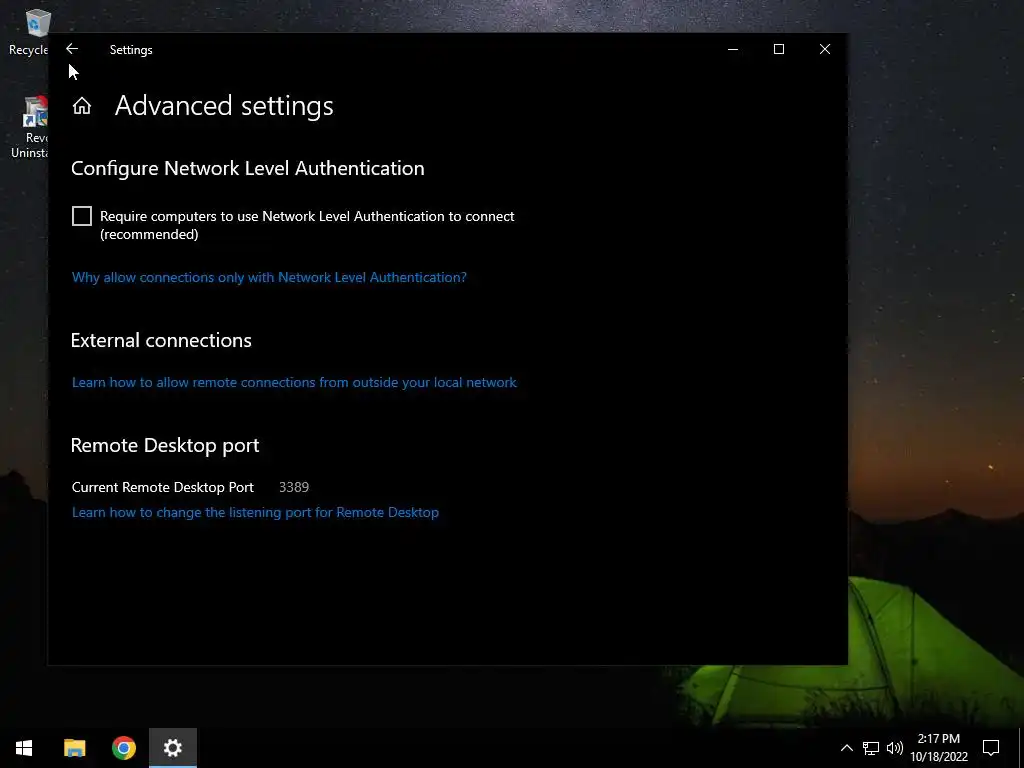Select the Recycle Bin desktop icon
The height and width of the screenshot is (768, 1024).
[x=27, y=33]
